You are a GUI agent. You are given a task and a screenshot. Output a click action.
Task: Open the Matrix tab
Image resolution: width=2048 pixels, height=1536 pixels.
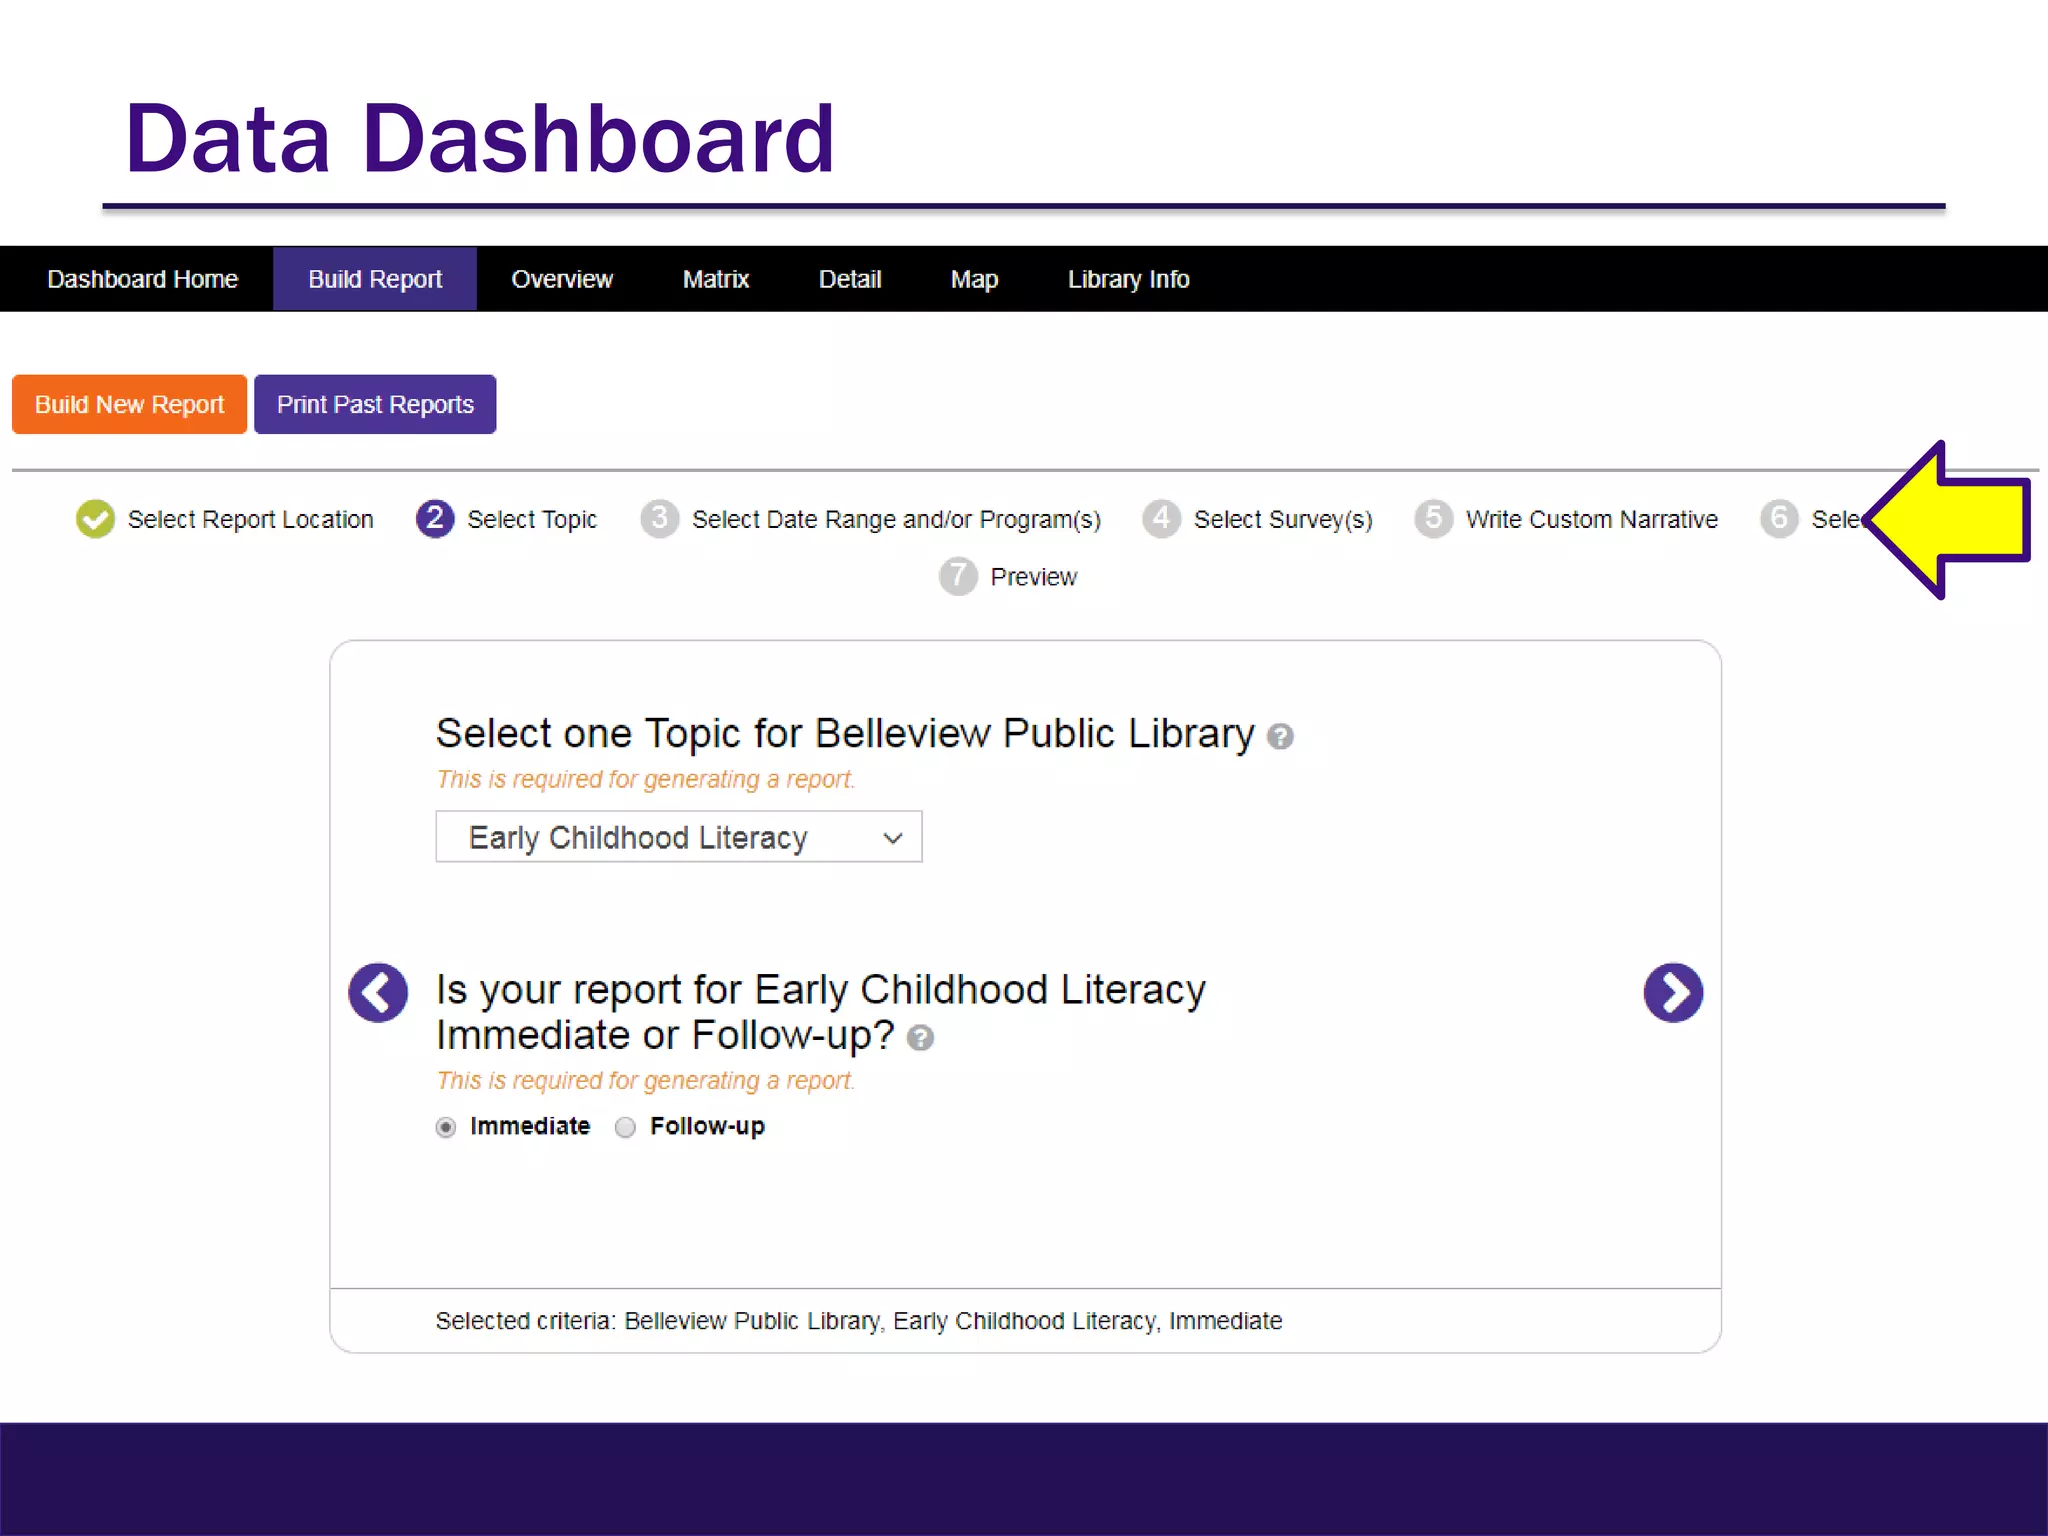(x=716, y=279)
